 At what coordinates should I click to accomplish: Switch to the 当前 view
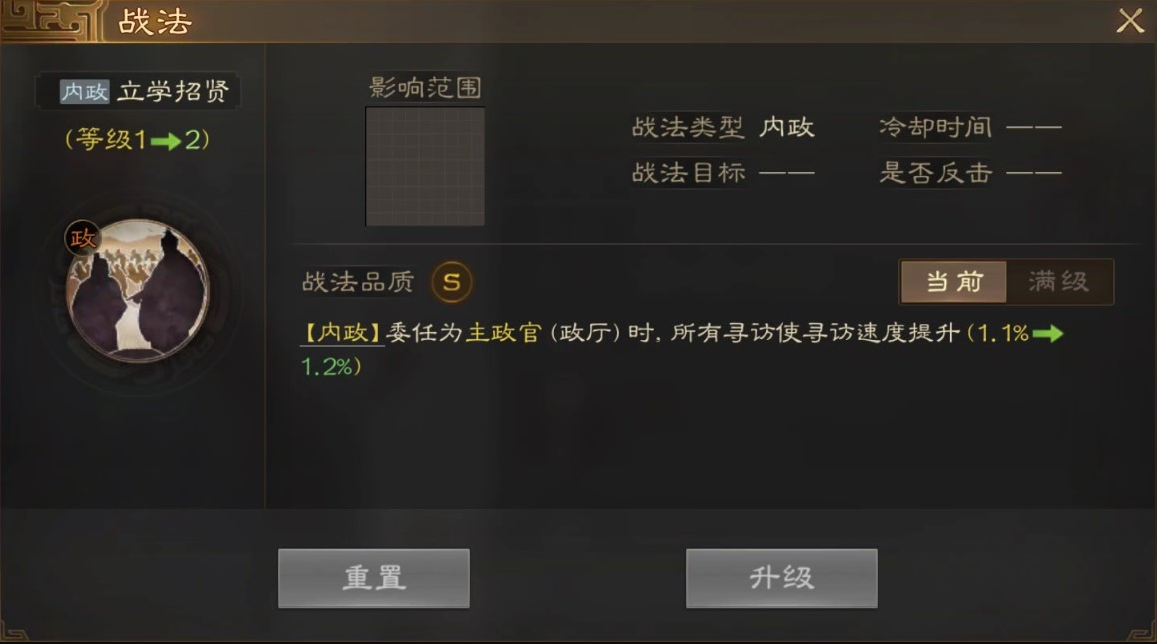point(953,281)
